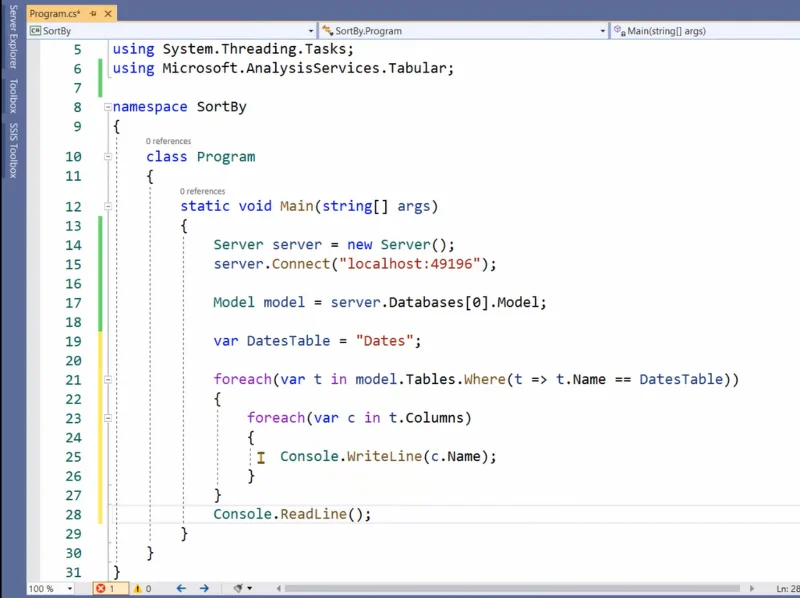The height and width of the screenshot is (598, 800).
Task: Navigate backward with the left arrow
Action: [x=181, y=589]
